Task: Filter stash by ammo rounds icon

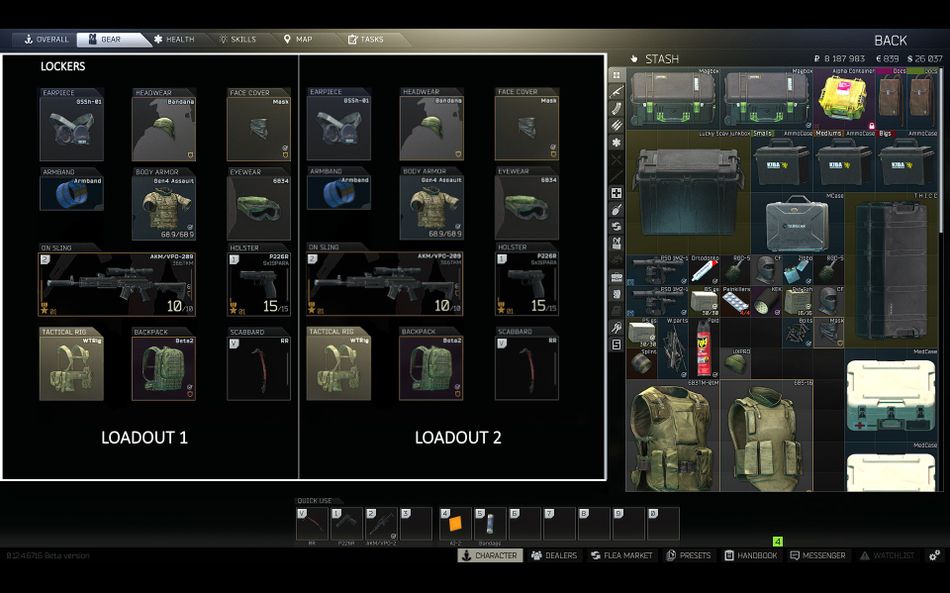Action: click(616, 126)
